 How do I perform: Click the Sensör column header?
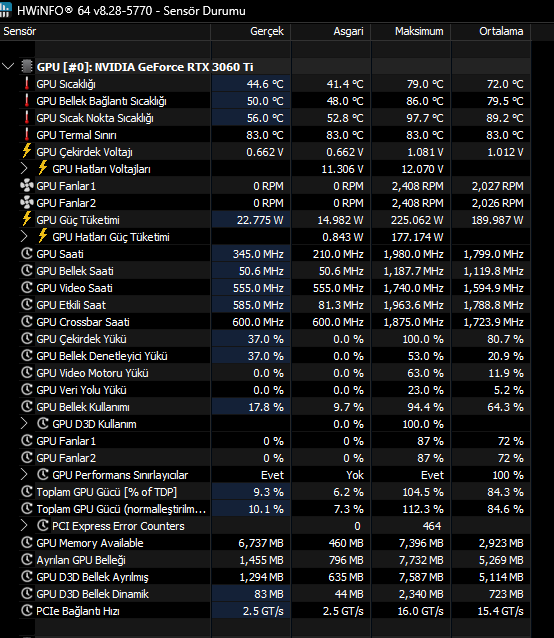105,31
